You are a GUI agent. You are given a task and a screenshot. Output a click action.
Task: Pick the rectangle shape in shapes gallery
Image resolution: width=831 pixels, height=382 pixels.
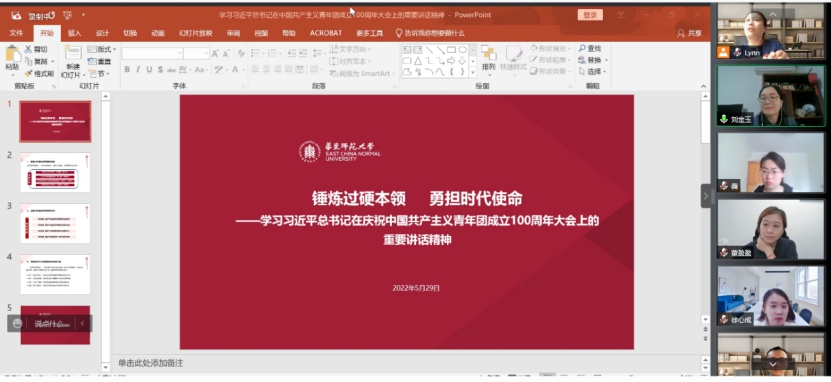(x=451, y=50)
